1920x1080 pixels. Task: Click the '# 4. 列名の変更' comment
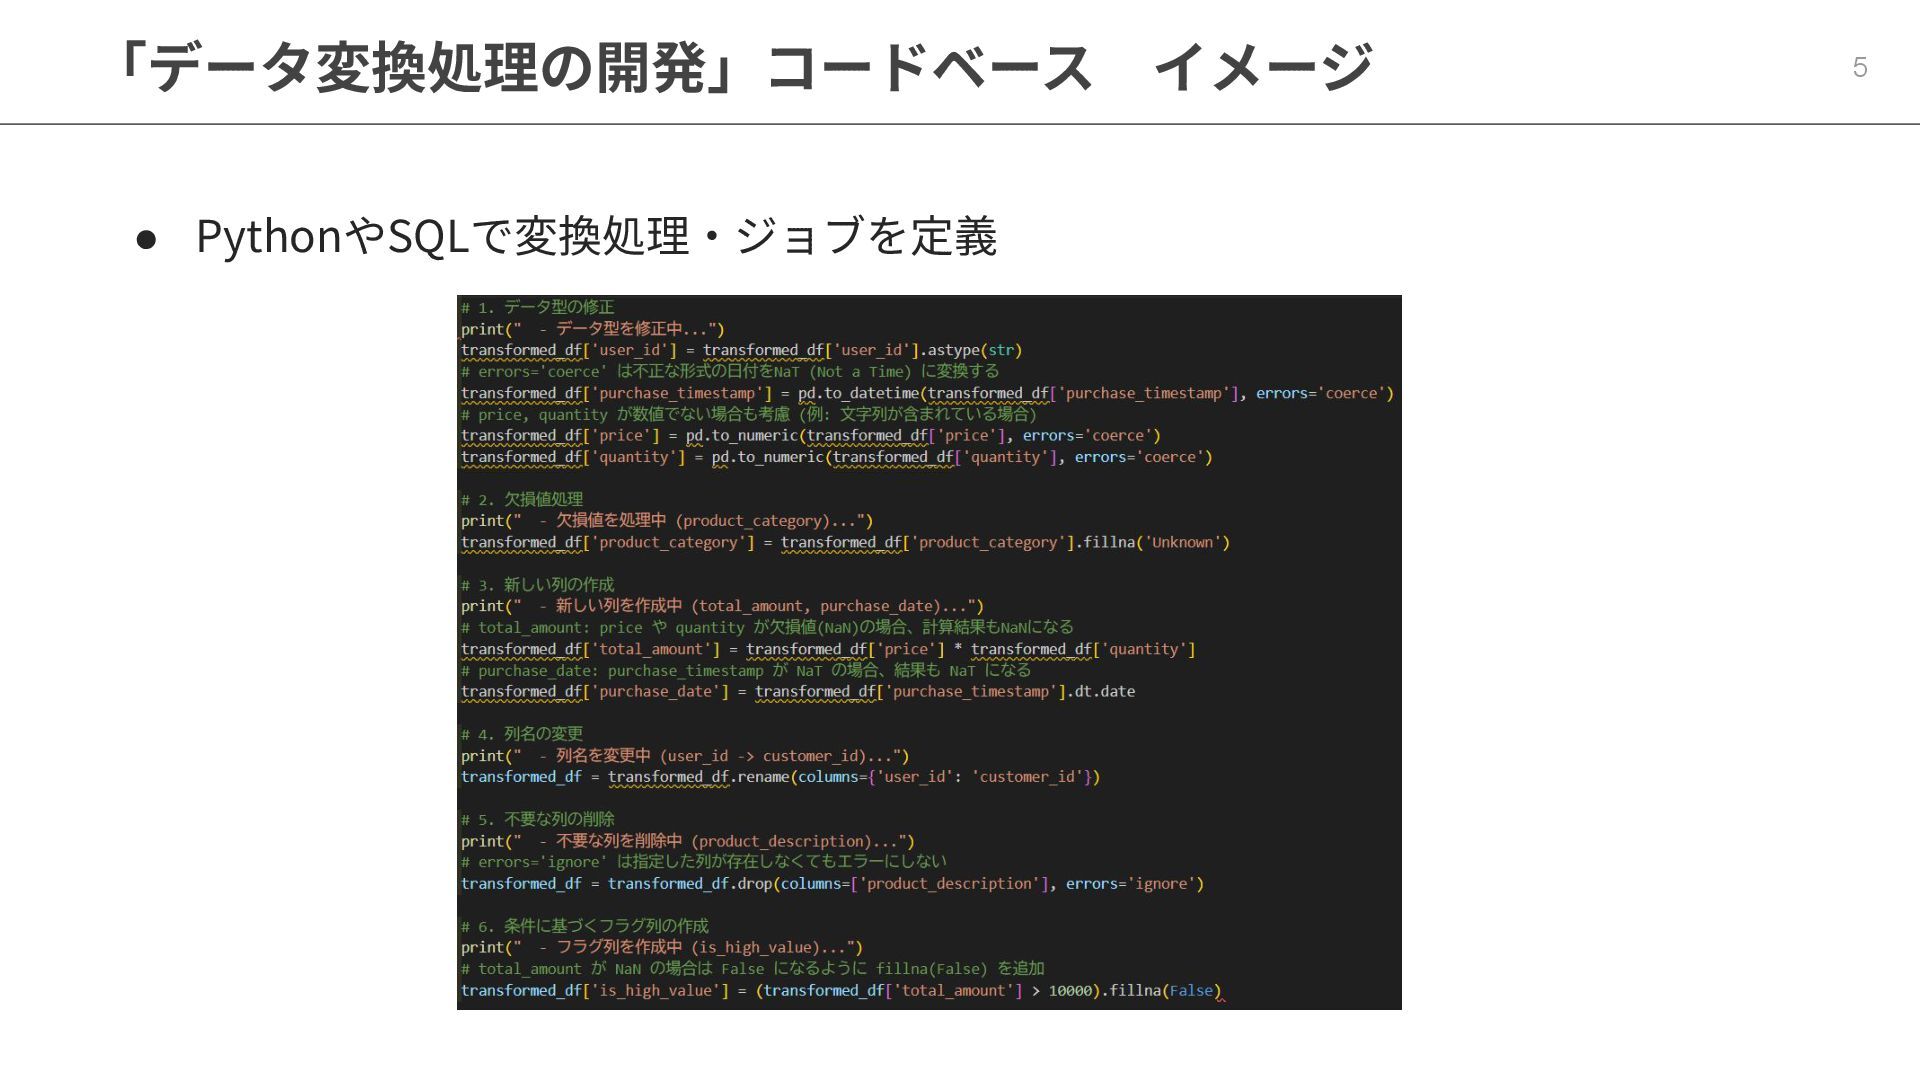coord(522,734)
